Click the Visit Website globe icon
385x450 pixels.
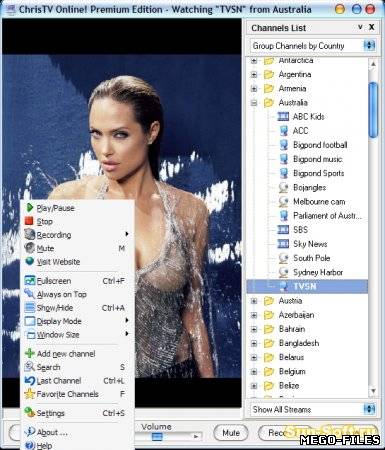pyautogui.click(x=30, y=261)
